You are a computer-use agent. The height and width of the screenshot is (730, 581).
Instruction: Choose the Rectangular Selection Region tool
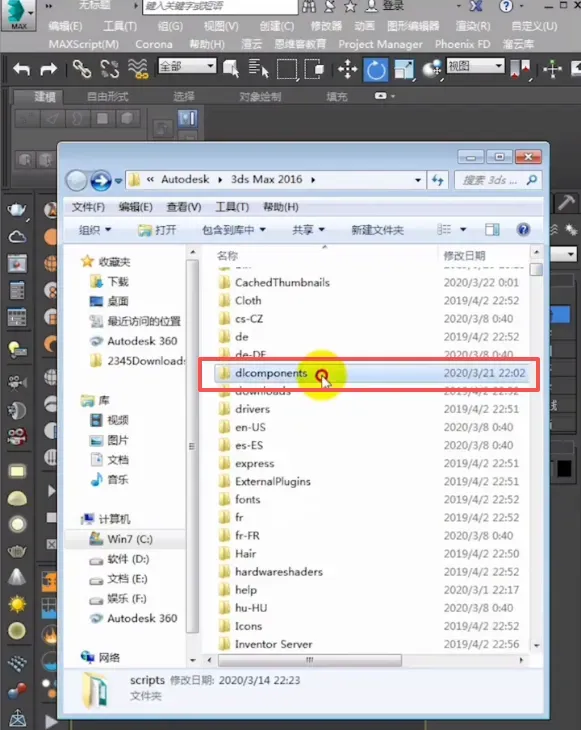[287, 70]
